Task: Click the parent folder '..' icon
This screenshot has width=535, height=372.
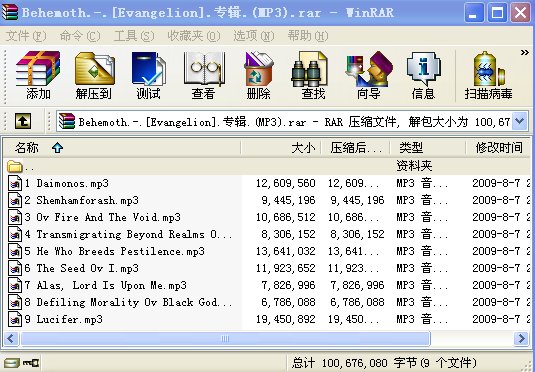Action: pos(15,167)
